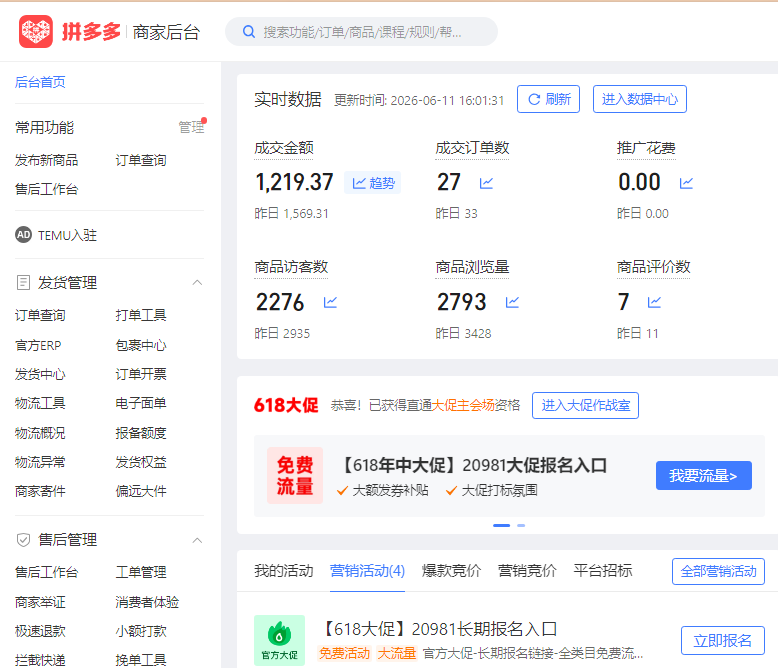Open 订单查询 under 常用功能

point(141,160)
